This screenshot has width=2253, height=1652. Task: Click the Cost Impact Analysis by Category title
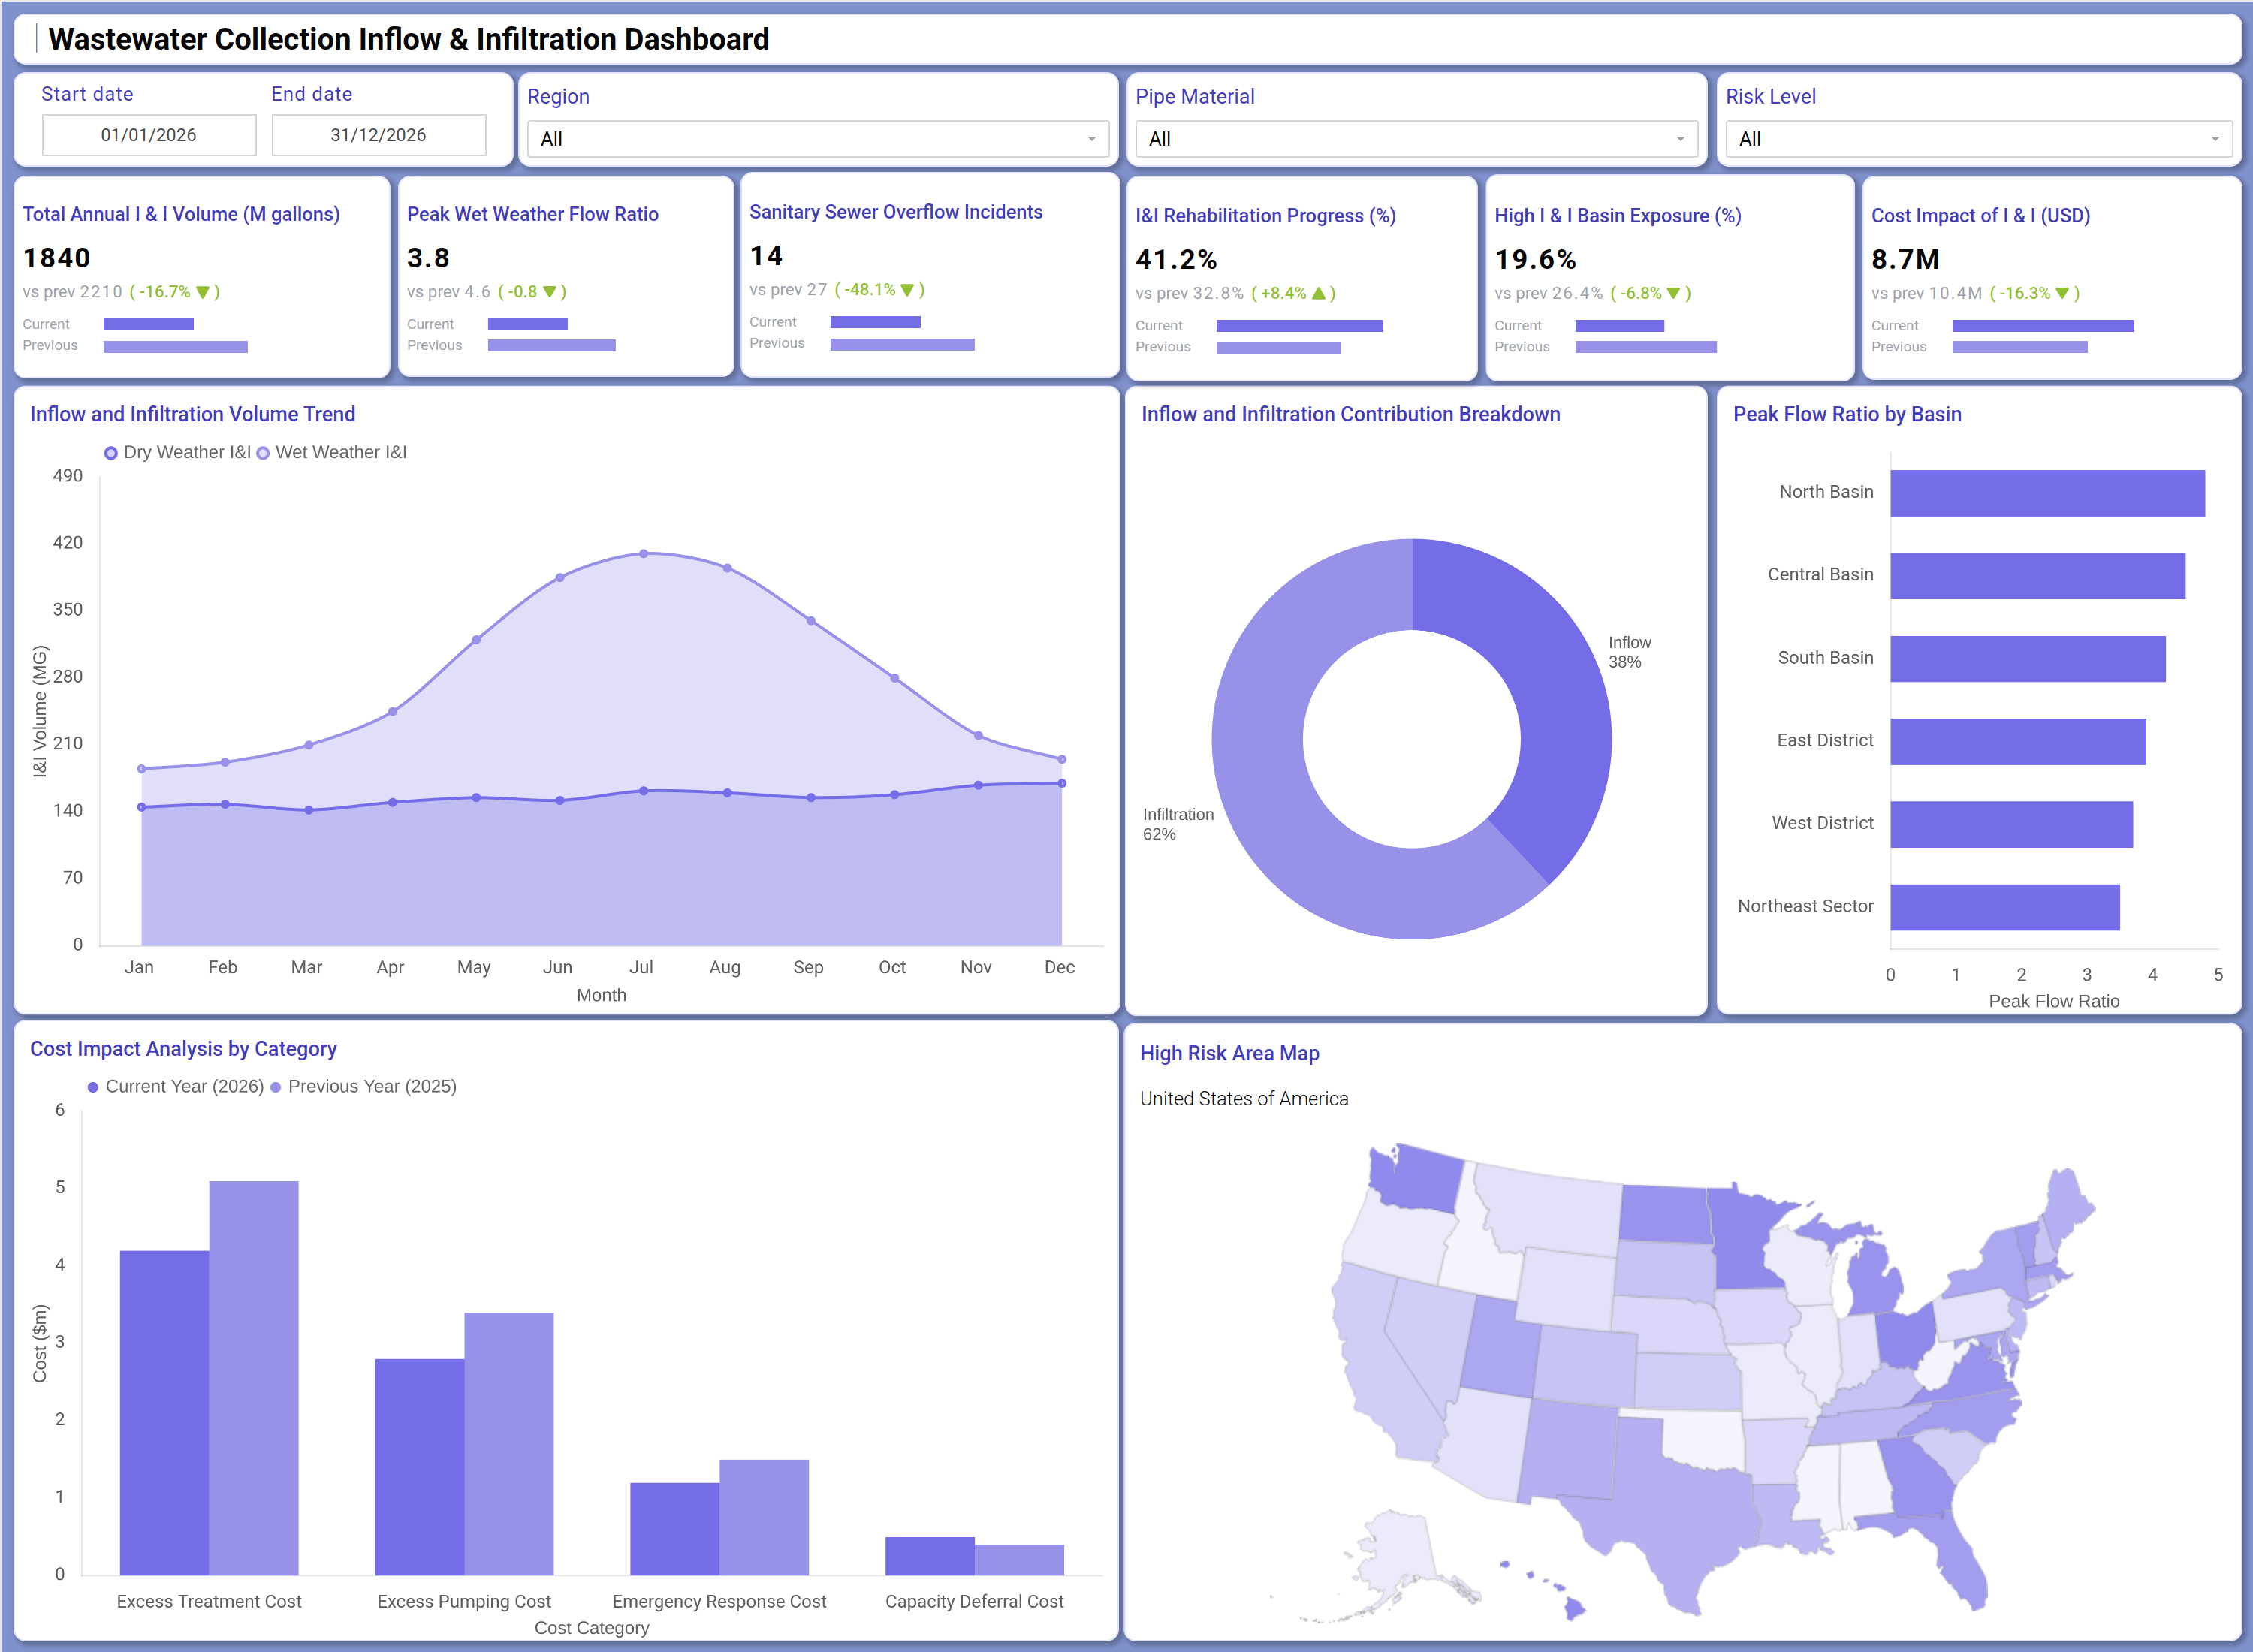(x=183, y=1049)
